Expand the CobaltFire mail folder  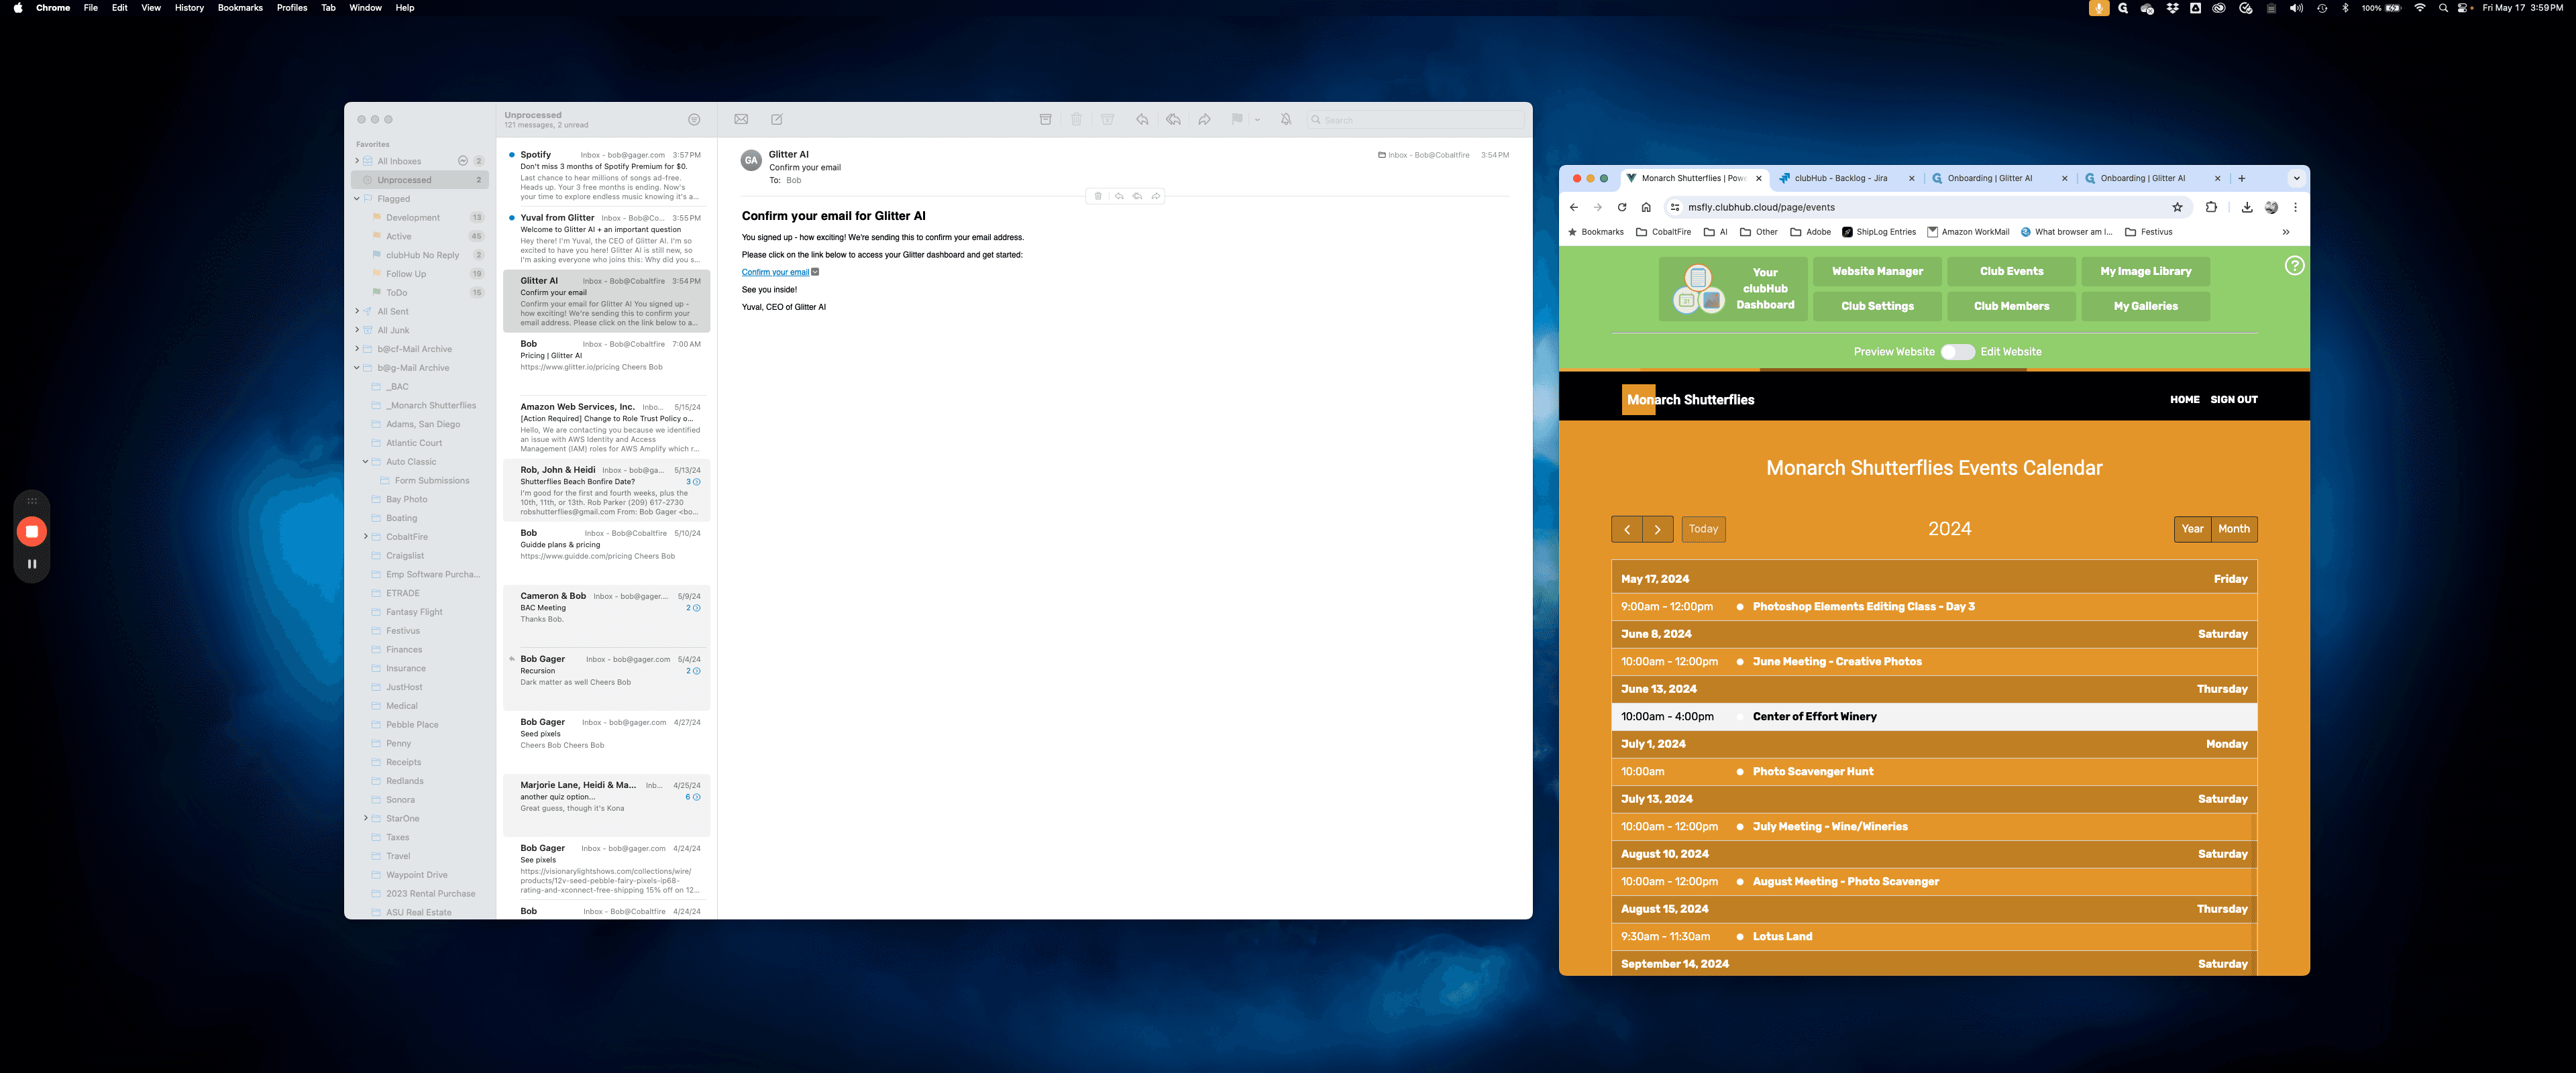click(366, 537)
